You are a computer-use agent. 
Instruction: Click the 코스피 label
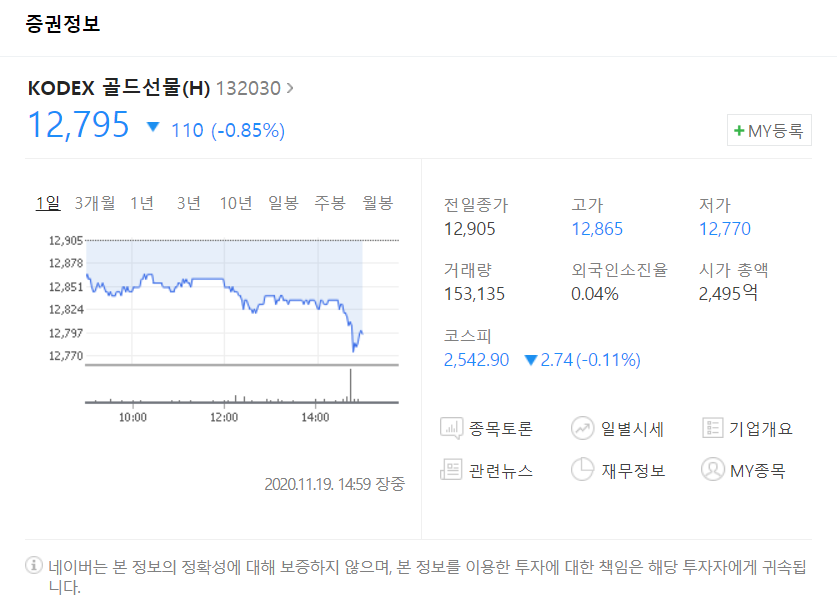(x=467, y=336)
